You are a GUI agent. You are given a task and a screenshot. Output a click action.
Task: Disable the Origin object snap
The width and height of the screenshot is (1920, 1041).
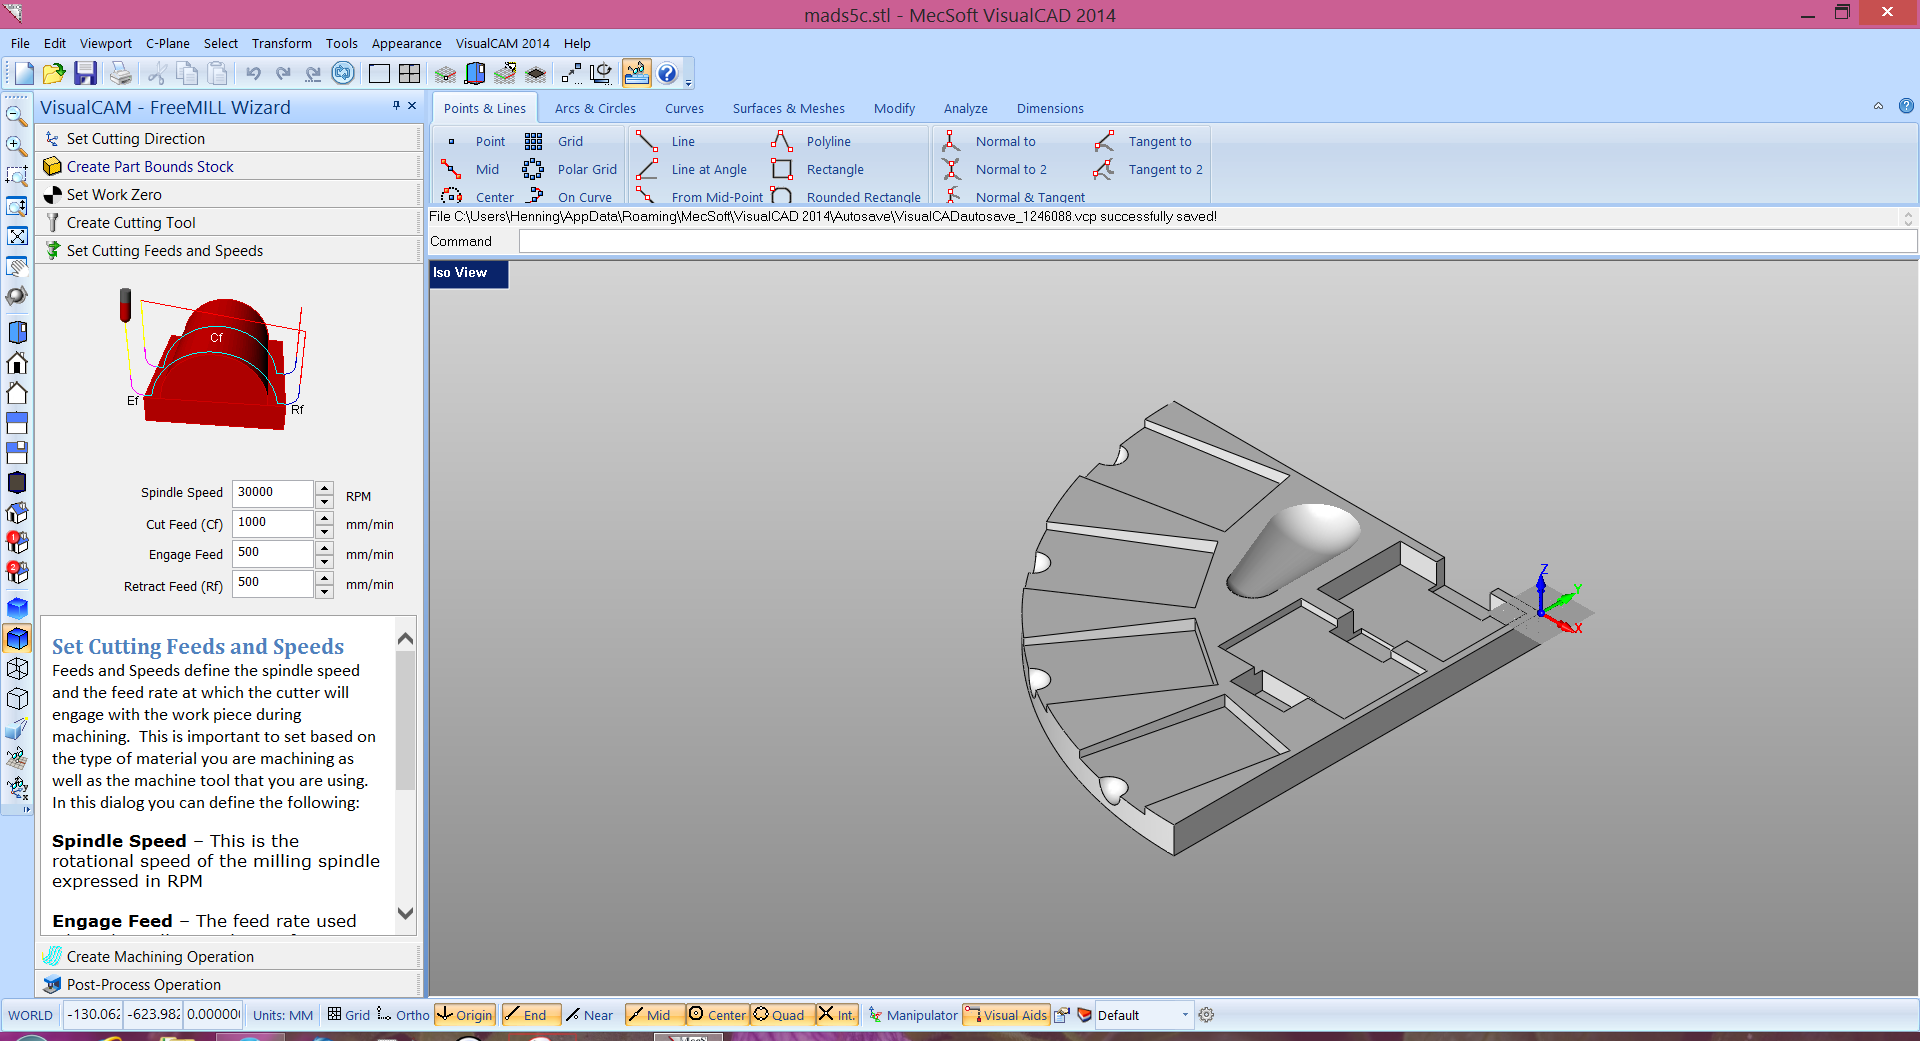tap(465, 1015)
